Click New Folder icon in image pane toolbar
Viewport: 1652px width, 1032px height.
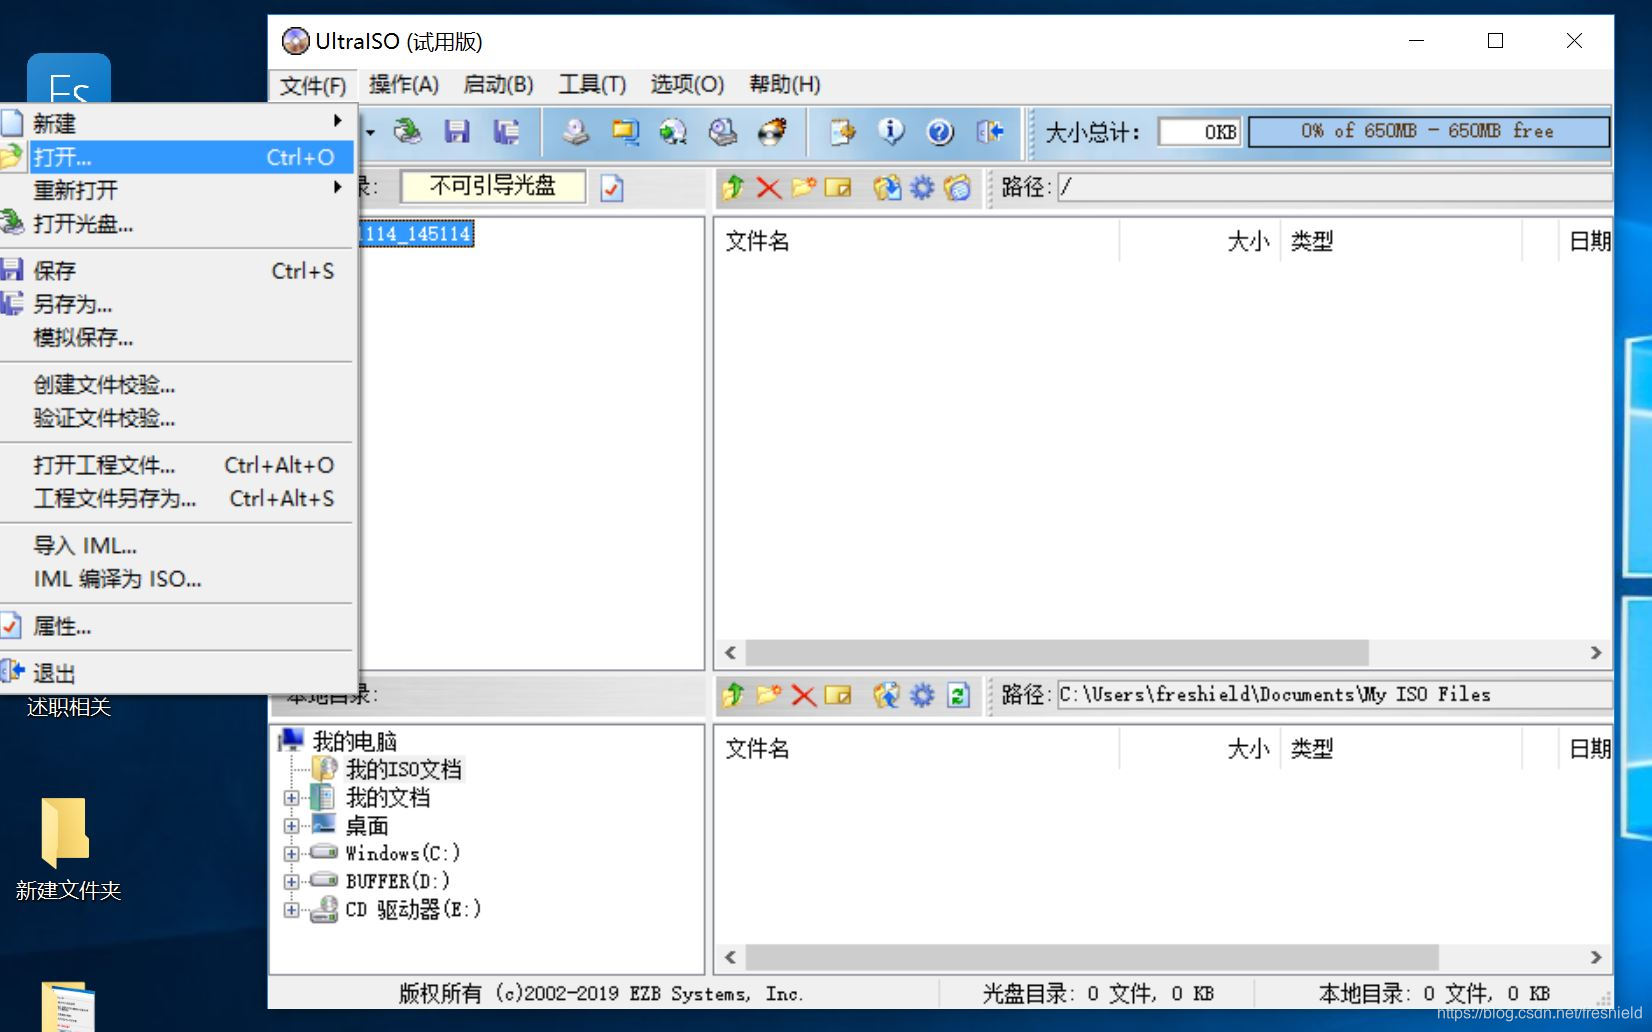pos(803,187)
